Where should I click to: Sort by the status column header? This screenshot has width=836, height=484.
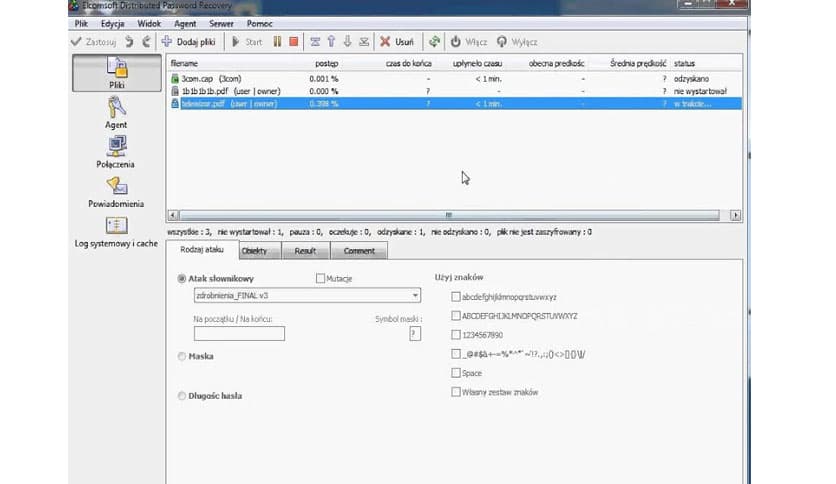684,63
